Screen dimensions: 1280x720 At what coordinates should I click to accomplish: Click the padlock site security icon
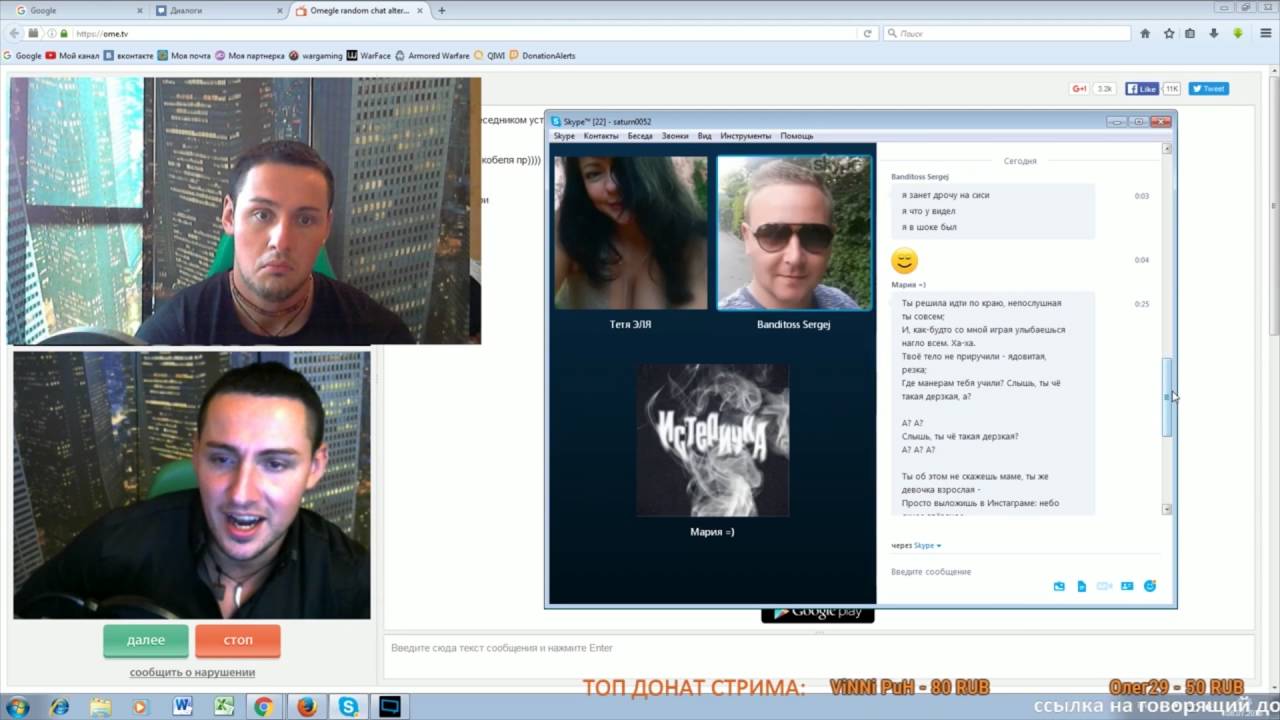(x=64, y=33)
